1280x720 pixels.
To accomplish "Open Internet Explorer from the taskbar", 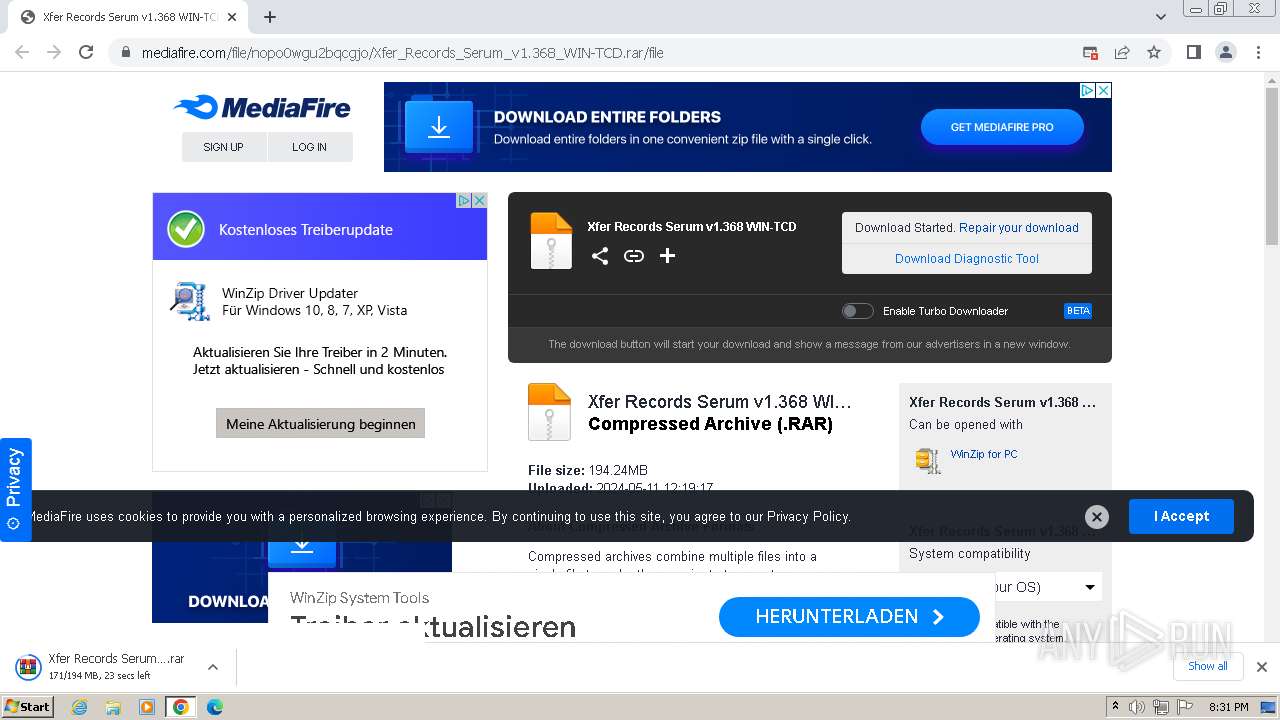I will point(79,707).
